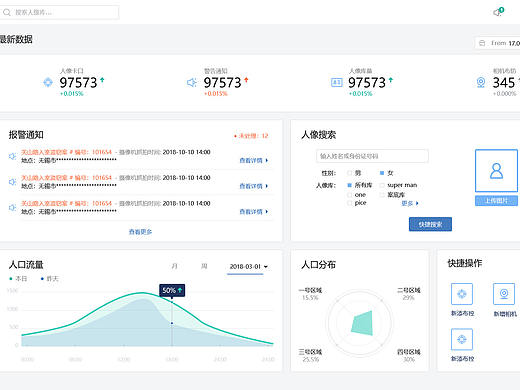520x390 pixels.
Task: Open details link of first alarm row
Action: pyautogui.click(x=254, y=160)
